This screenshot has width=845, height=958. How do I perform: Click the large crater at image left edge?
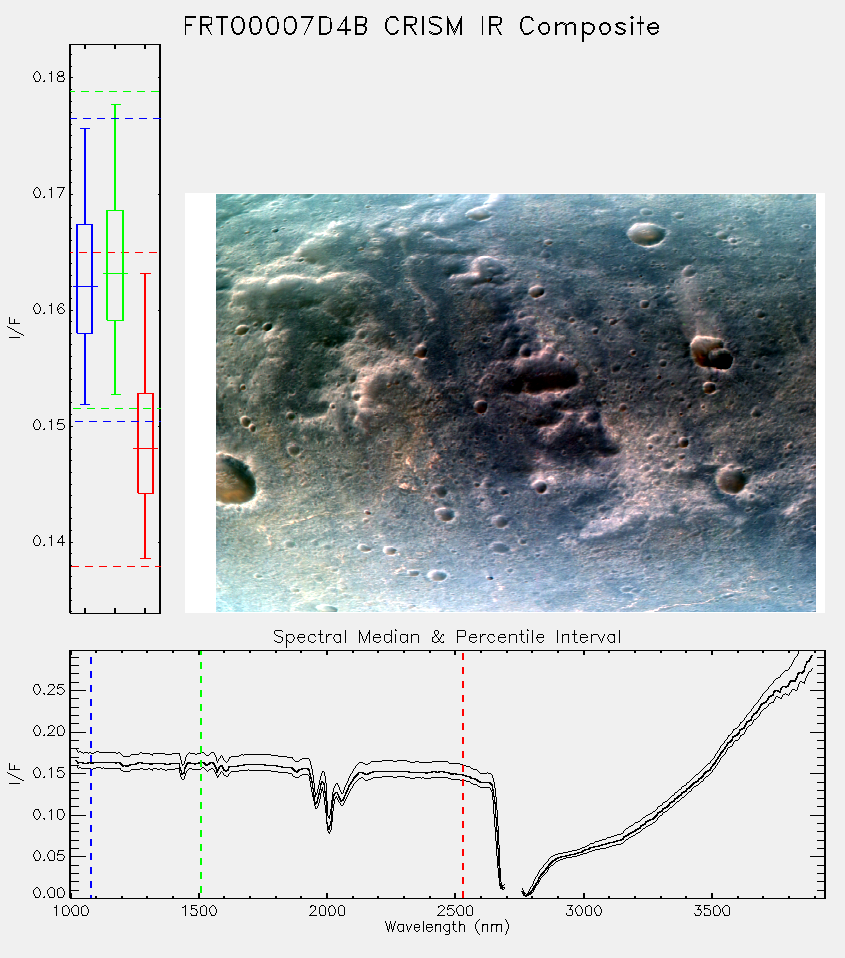click(x=234, y=480)
